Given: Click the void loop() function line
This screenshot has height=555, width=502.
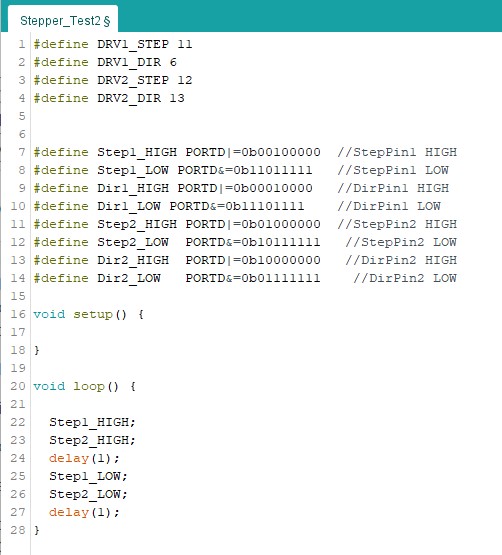Looking at the screenshot, I should pos(85,386).
